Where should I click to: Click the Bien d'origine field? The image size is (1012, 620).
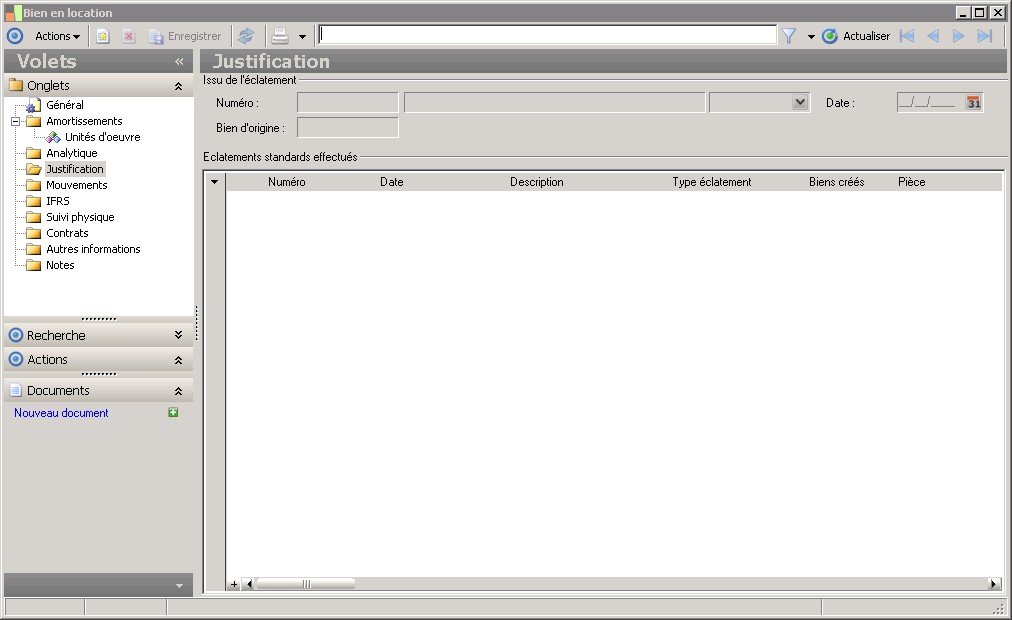pyautogui.click(x=348, y=128)
